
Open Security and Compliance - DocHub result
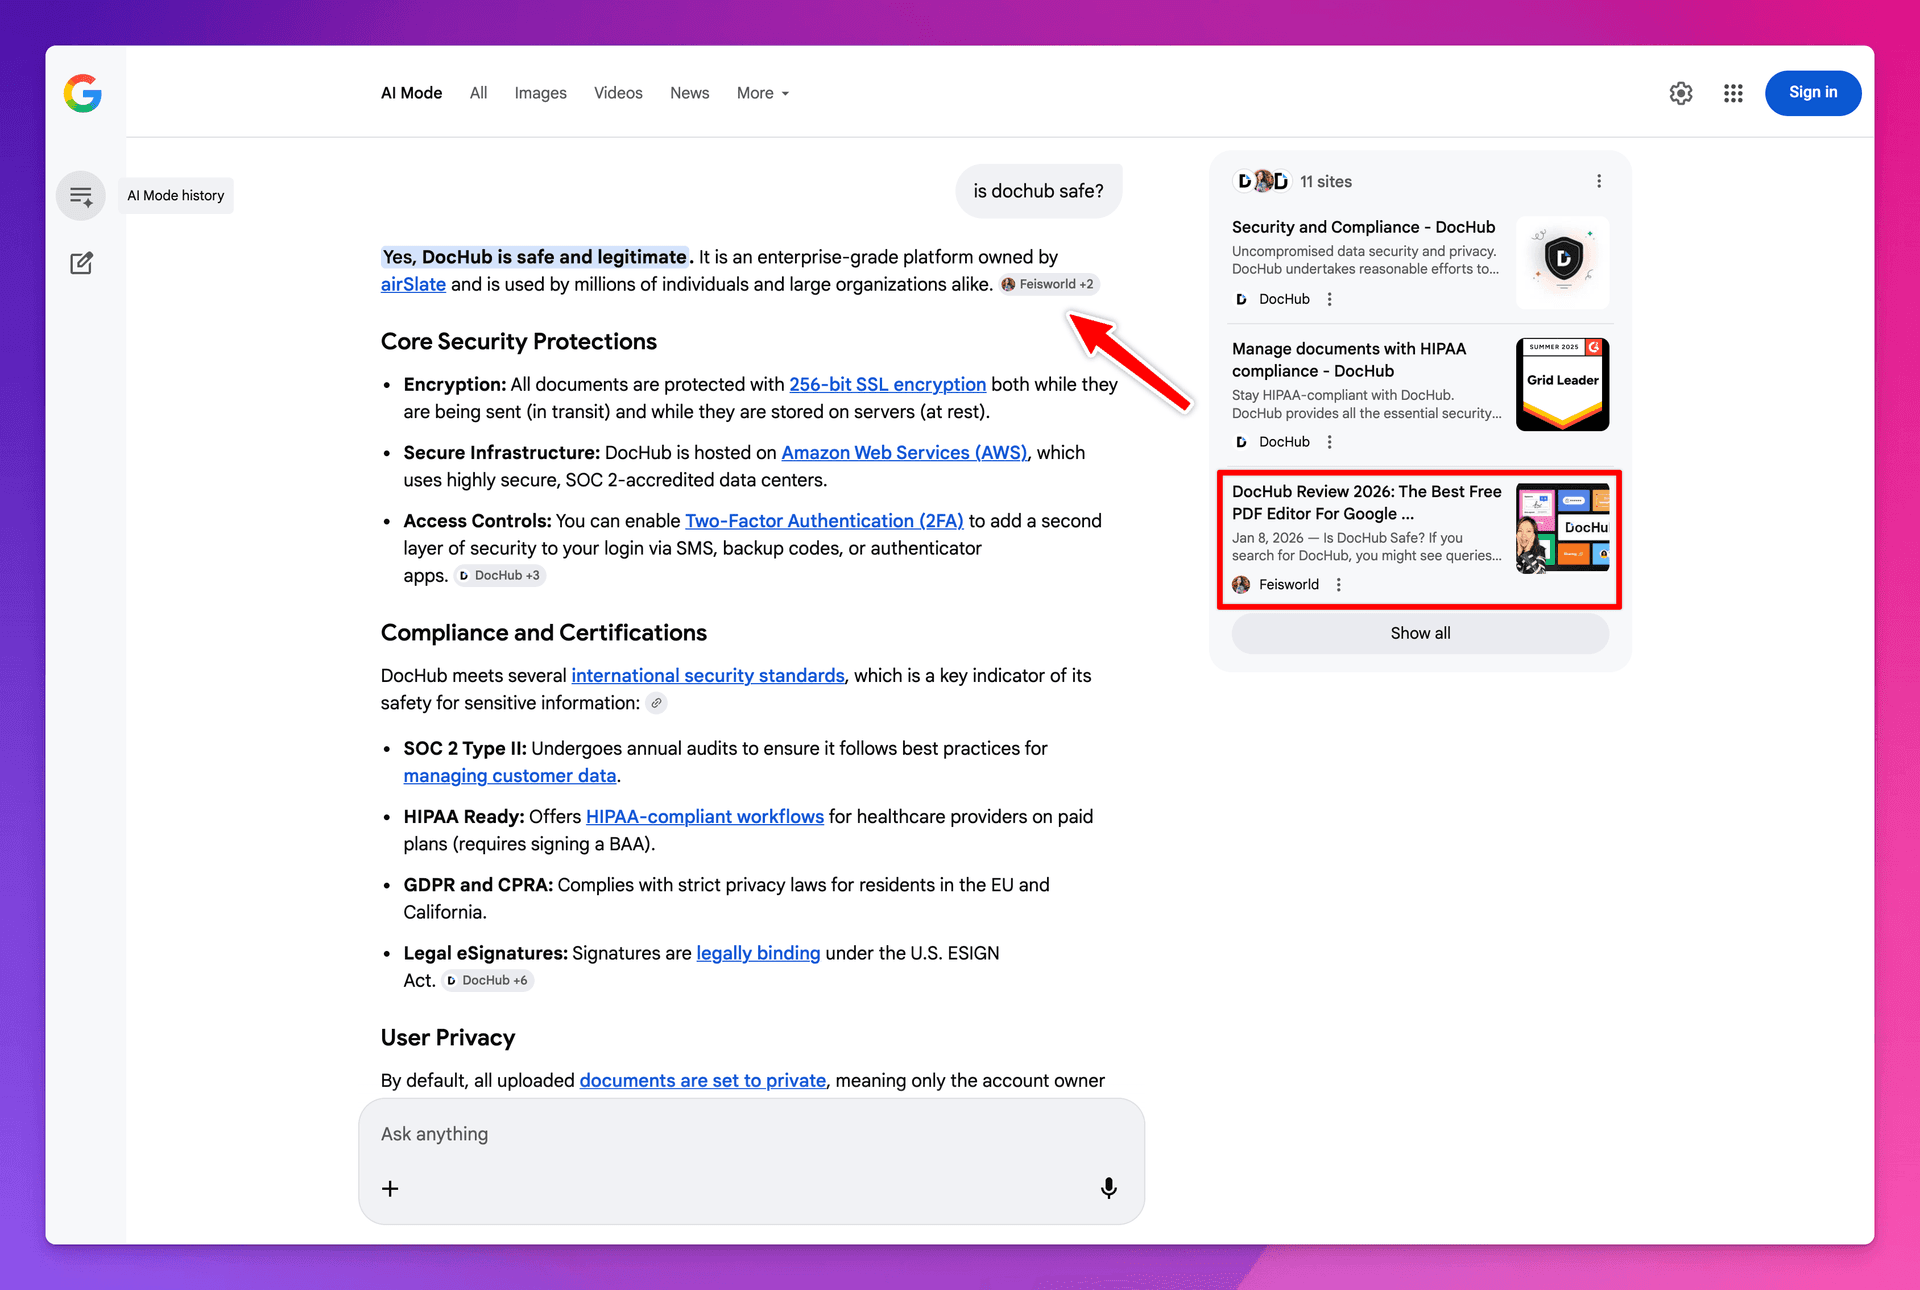pos(1363,227)
